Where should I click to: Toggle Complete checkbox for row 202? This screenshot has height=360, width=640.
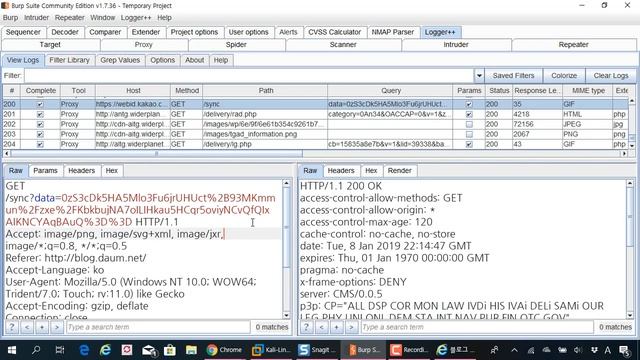[40, 124]
